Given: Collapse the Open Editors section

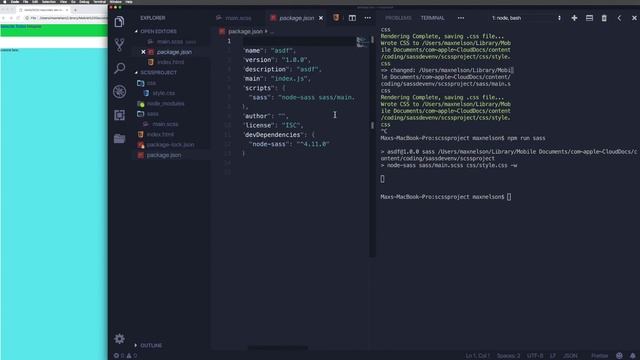Looking at the screenshot, I should [x=158, y=31].
